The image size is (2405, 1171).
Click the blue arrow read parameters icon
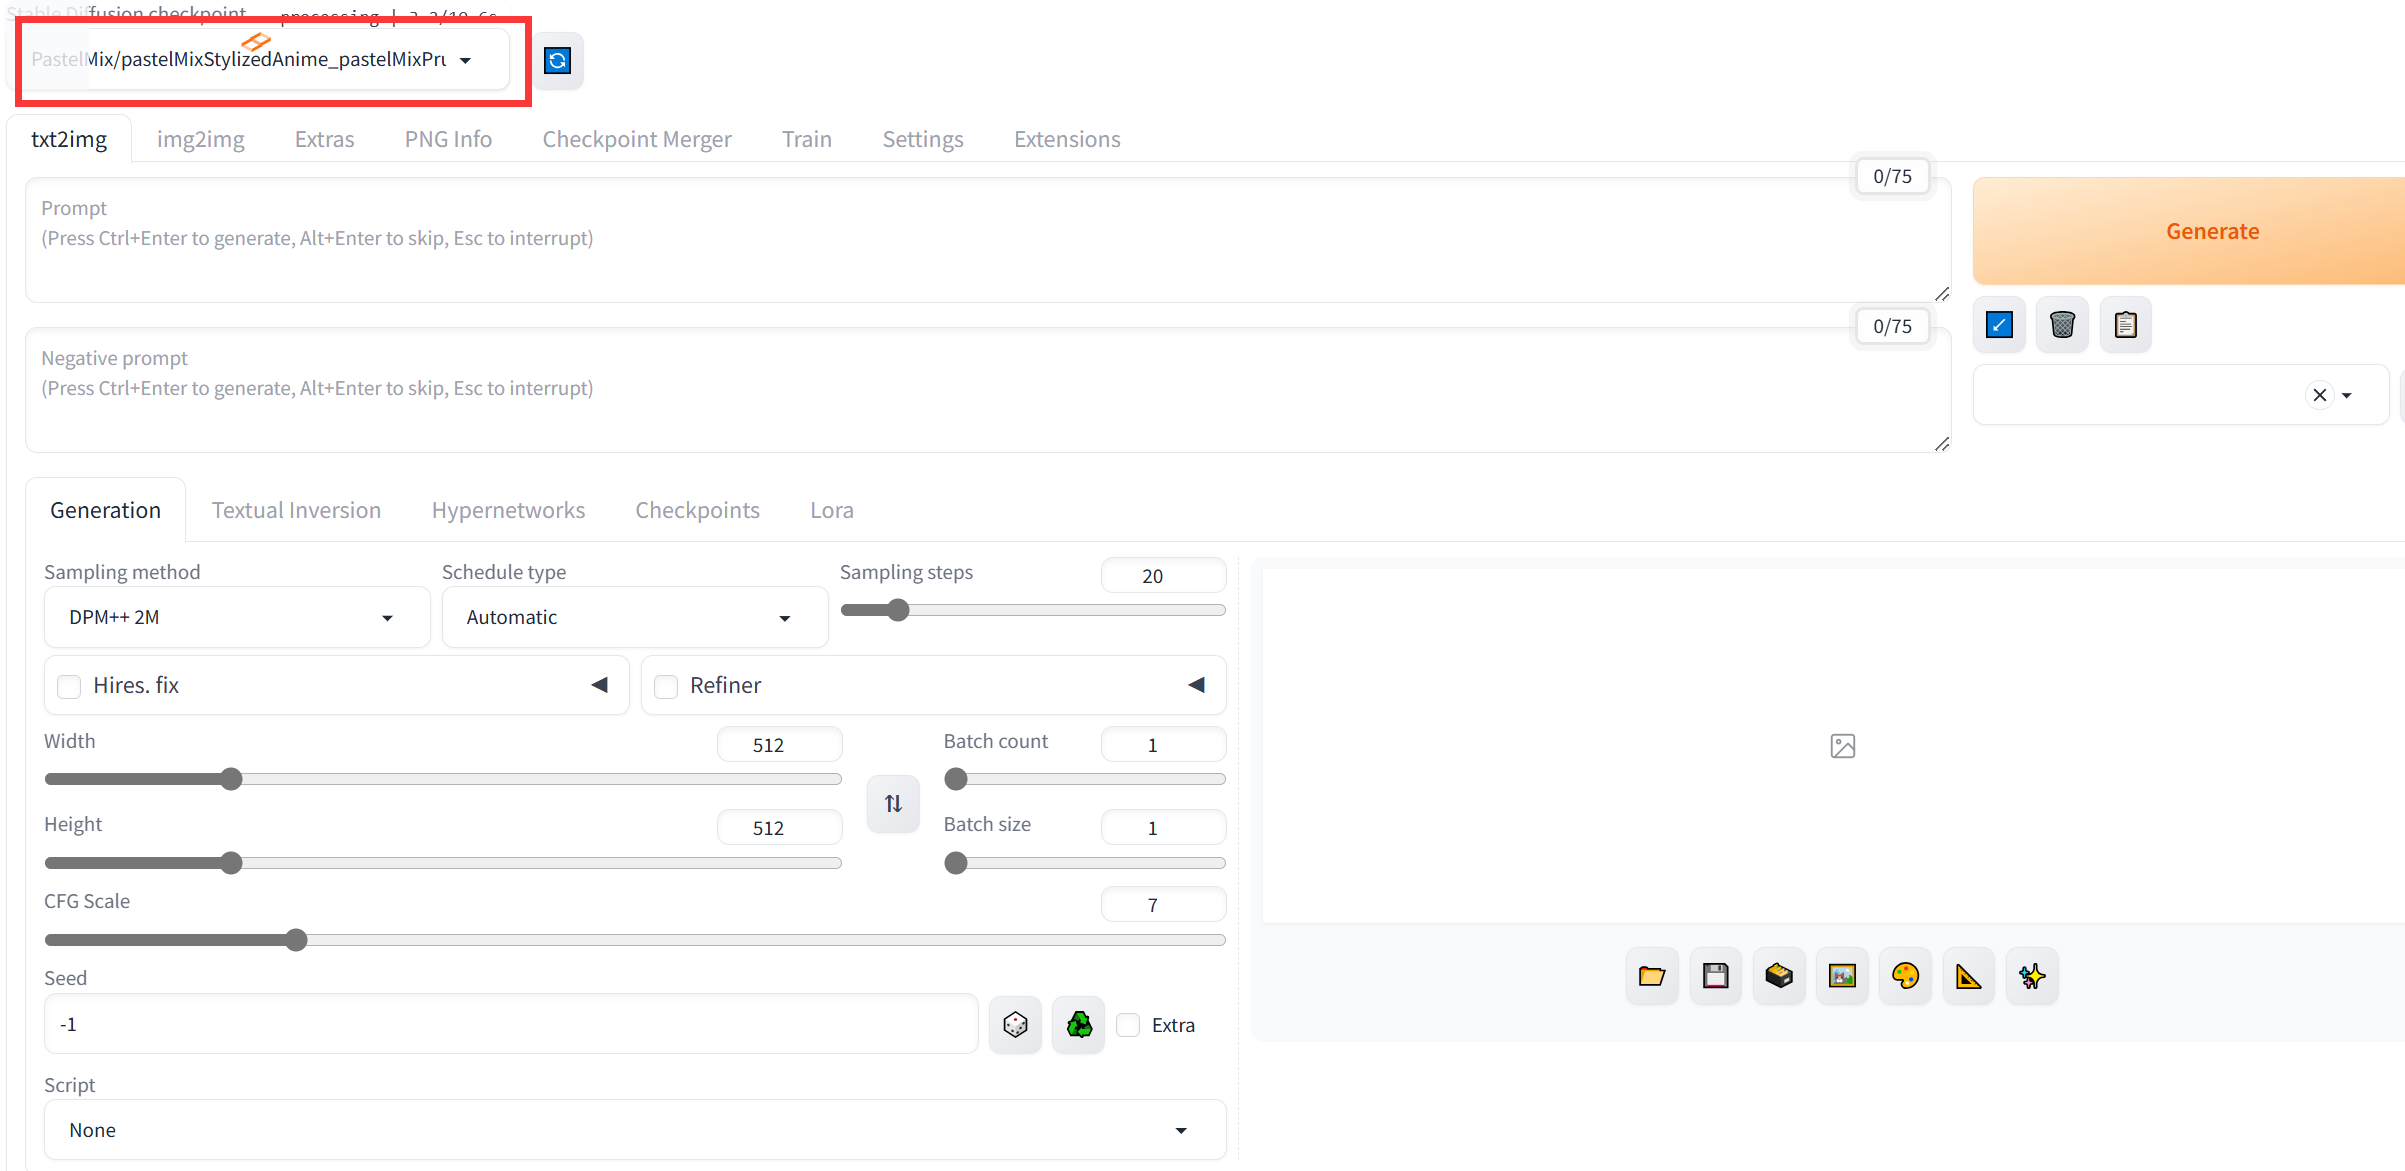click(x=1999, y=325)
